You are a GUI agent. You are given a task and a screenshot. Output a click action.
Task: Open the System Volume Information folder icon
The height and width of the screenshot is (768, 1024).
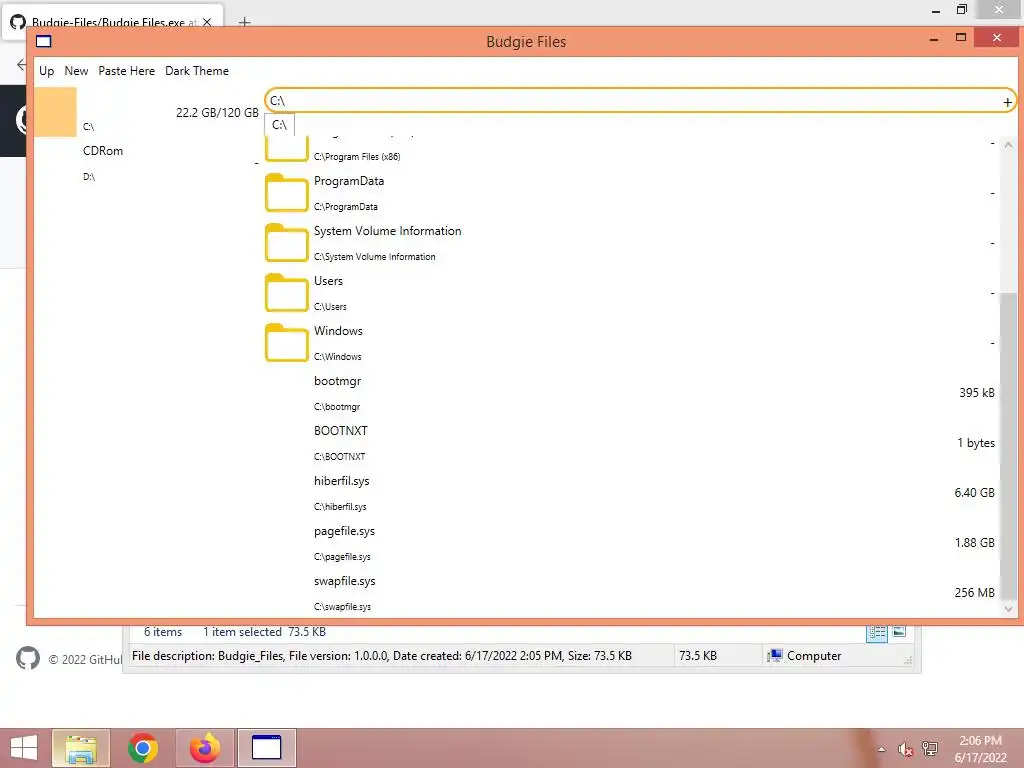click(287, 242)
